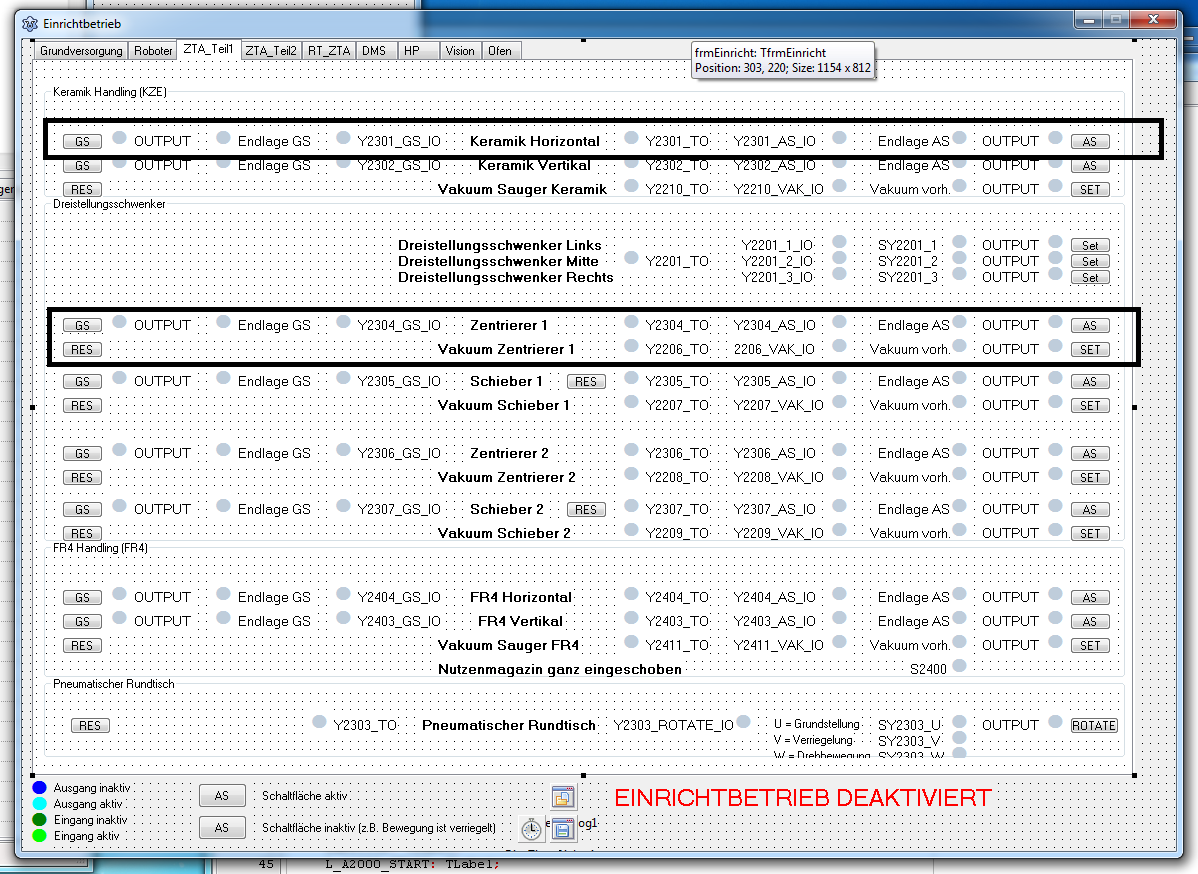The height and width of the screenshot is (874, 1198).
Task: Select the save-dialog floppy disk component icon
Action: (562, 828)
